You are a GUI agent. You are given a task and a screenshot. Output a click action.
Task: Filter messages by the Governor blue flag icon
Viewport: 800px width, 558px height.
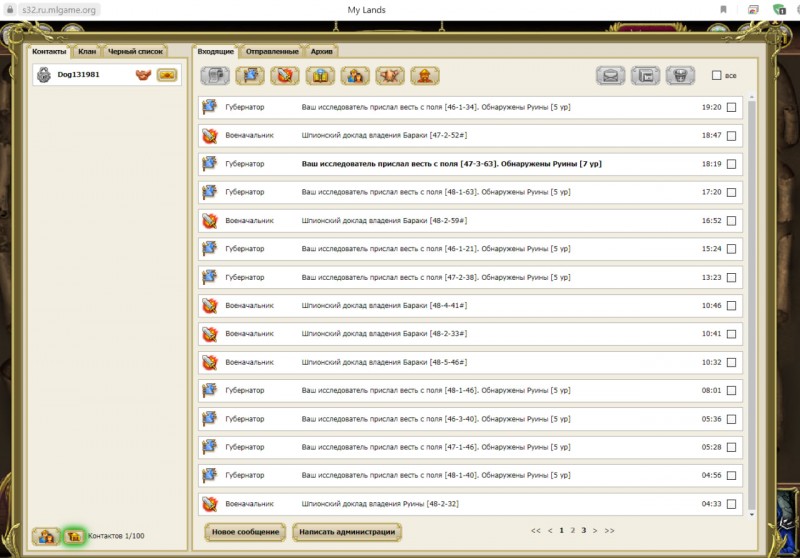click(x=250, y=75)
